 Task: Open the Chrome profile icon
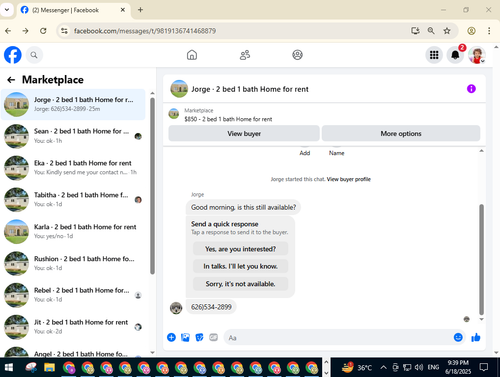pyautogui.click(x=471, y=31)
